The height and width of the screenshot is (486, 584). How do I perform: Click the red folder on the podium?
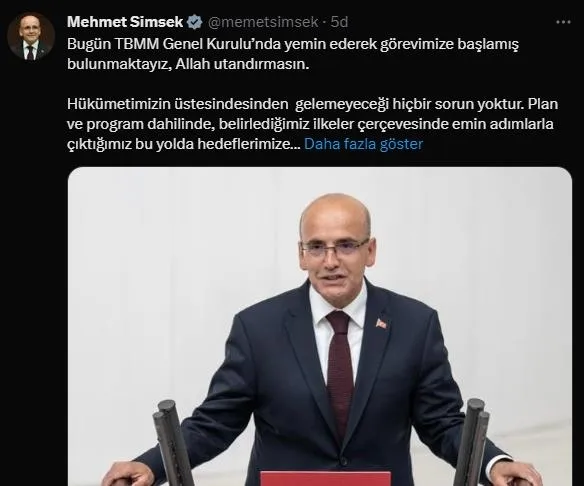coord(325,479)
